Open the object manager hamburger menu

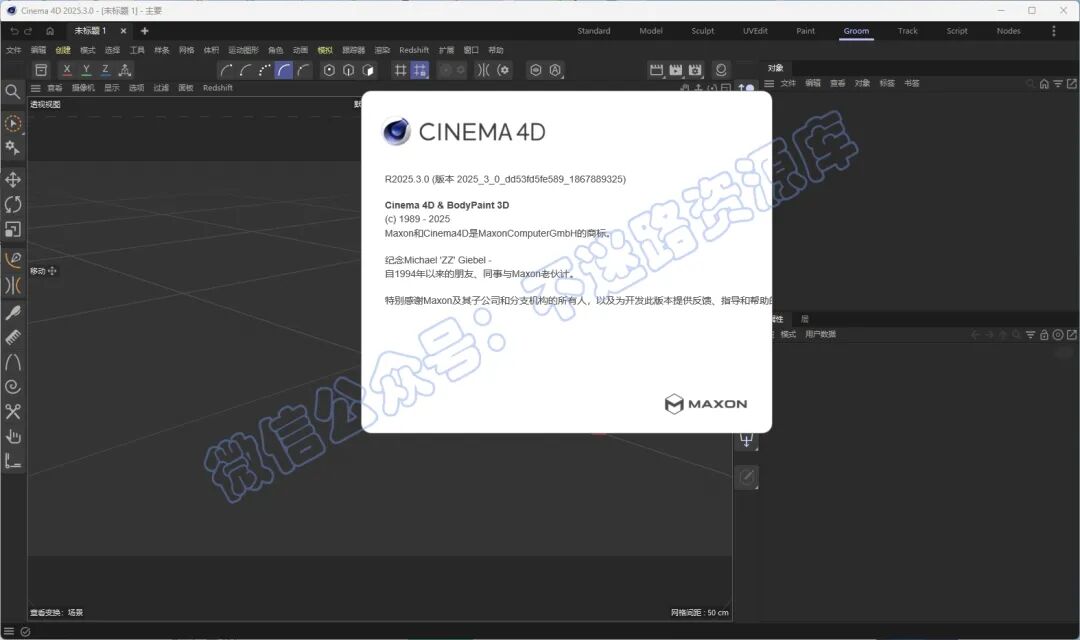click(x=769, y=83)
